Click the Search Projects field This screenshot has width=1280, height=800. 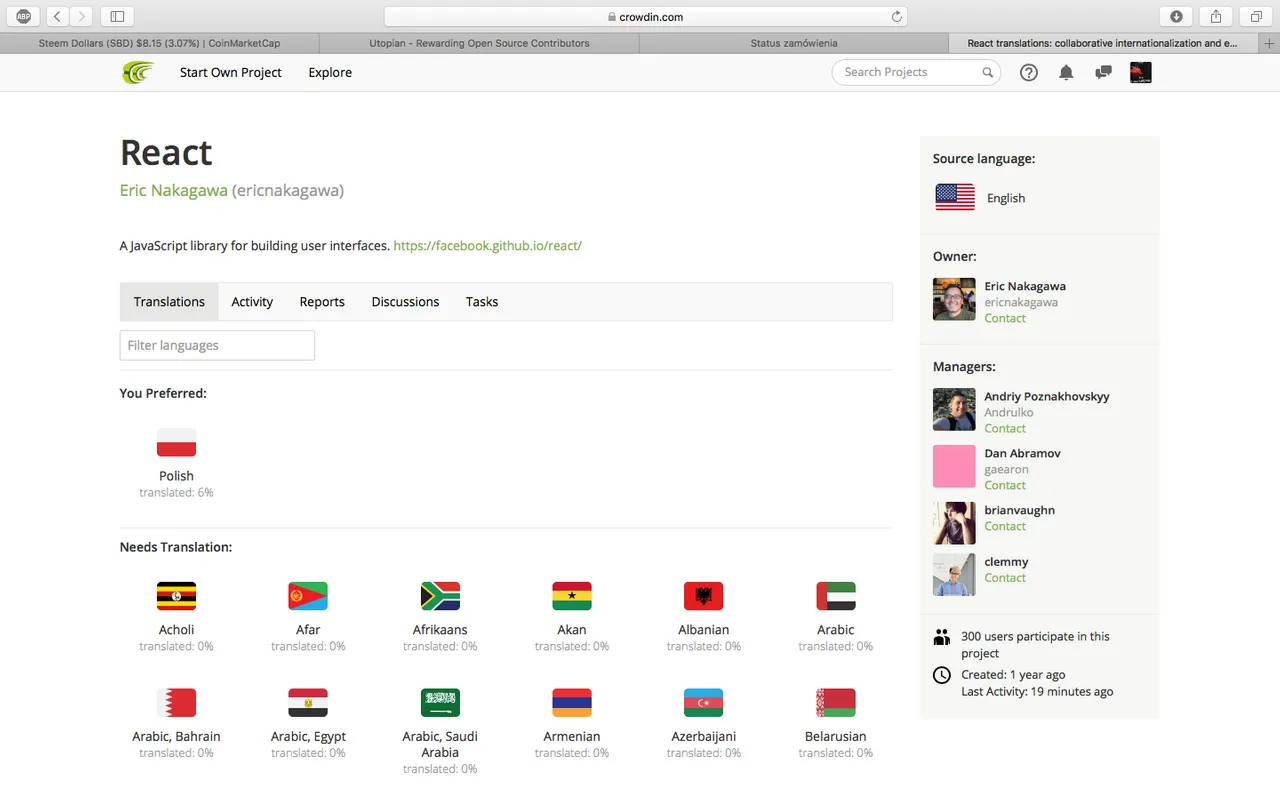pos(916,72)
